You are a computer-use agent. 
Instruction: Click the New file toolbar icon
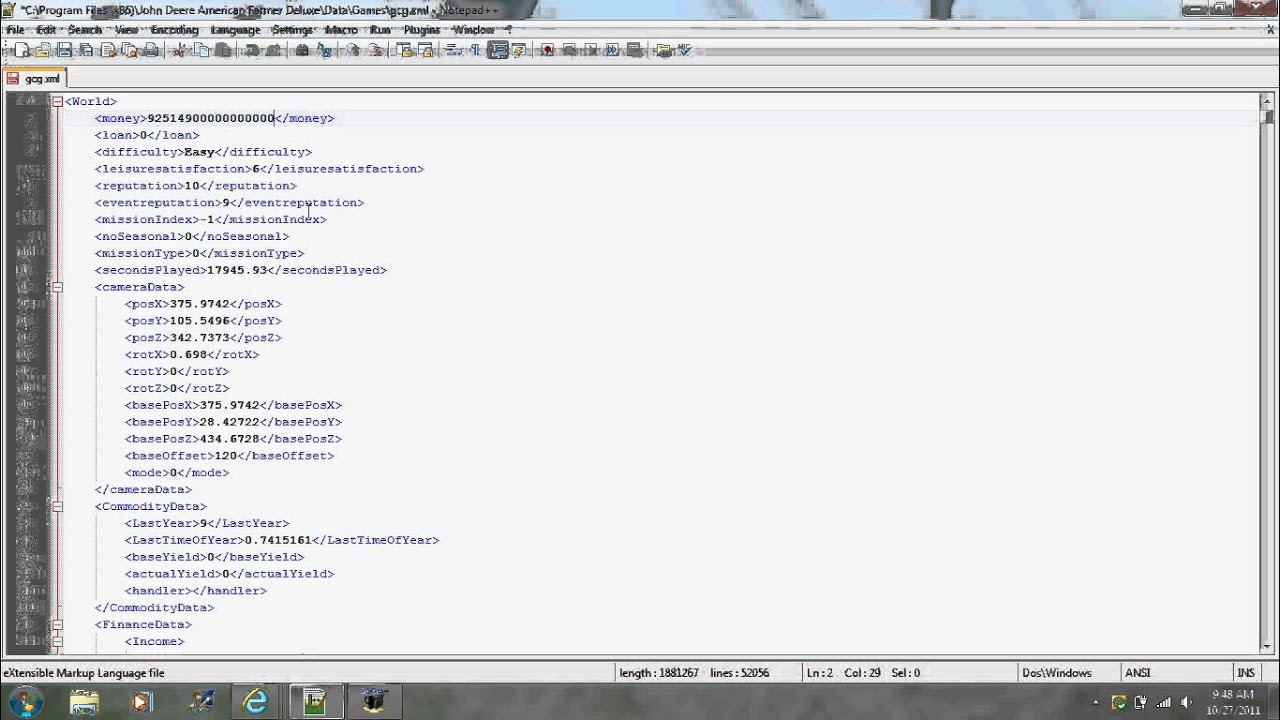[x=21, y=50]
